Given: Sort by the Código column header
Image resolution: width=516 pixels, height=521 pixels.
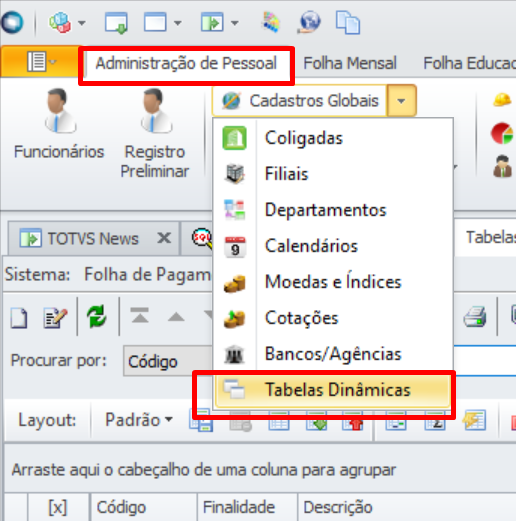Looking at the screenshot, I should 143,507.
